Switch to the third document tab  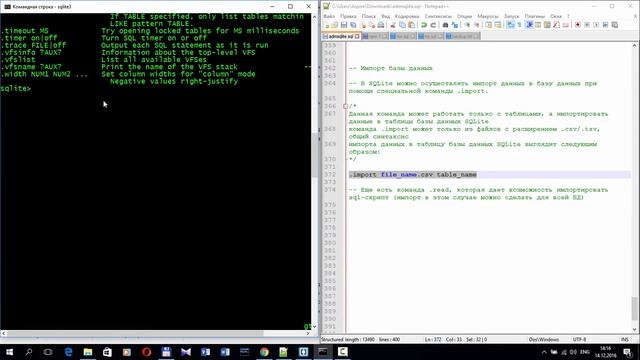coord(402,36)
